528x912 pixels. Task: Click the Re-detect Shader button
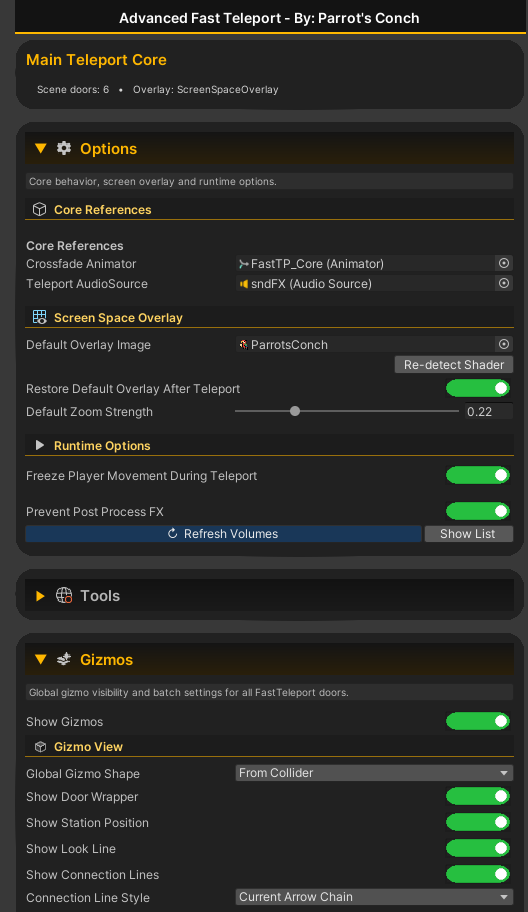click(454, 365)
